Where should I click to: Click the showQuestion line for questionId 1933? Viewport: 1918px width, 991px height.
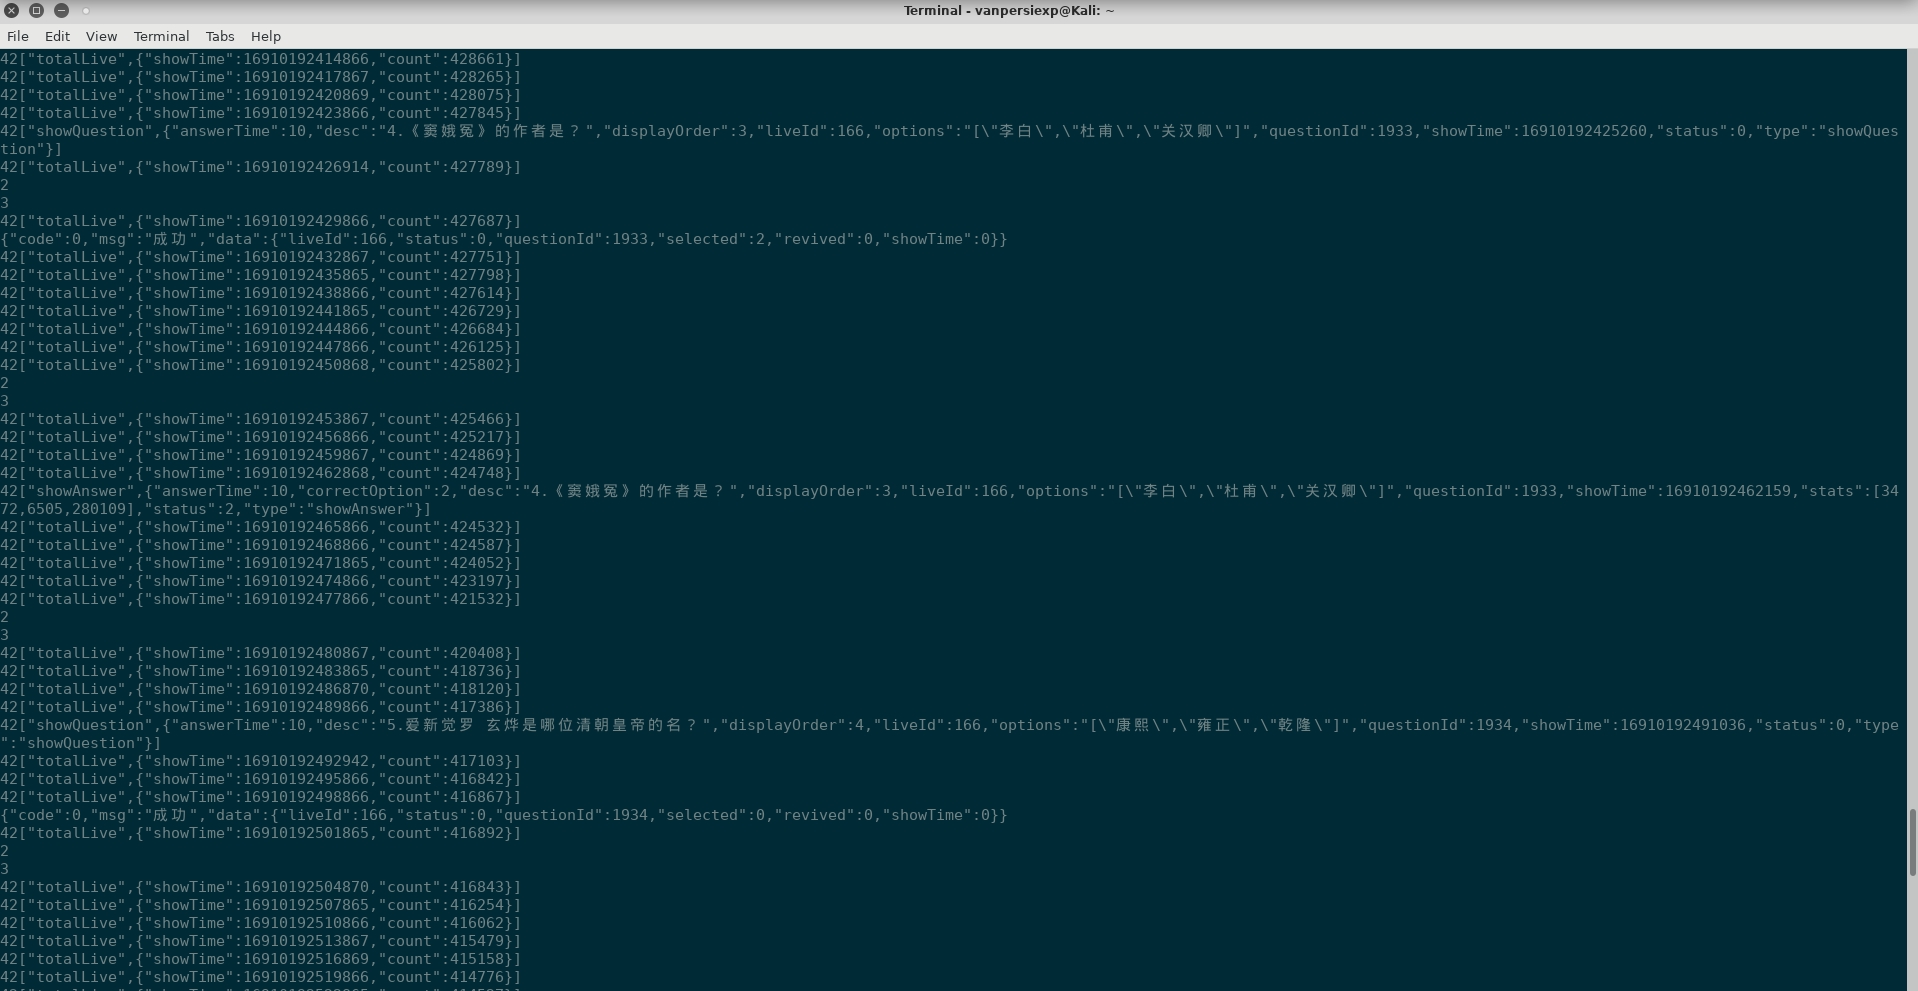pyautogui.click(x=949, y=140)
